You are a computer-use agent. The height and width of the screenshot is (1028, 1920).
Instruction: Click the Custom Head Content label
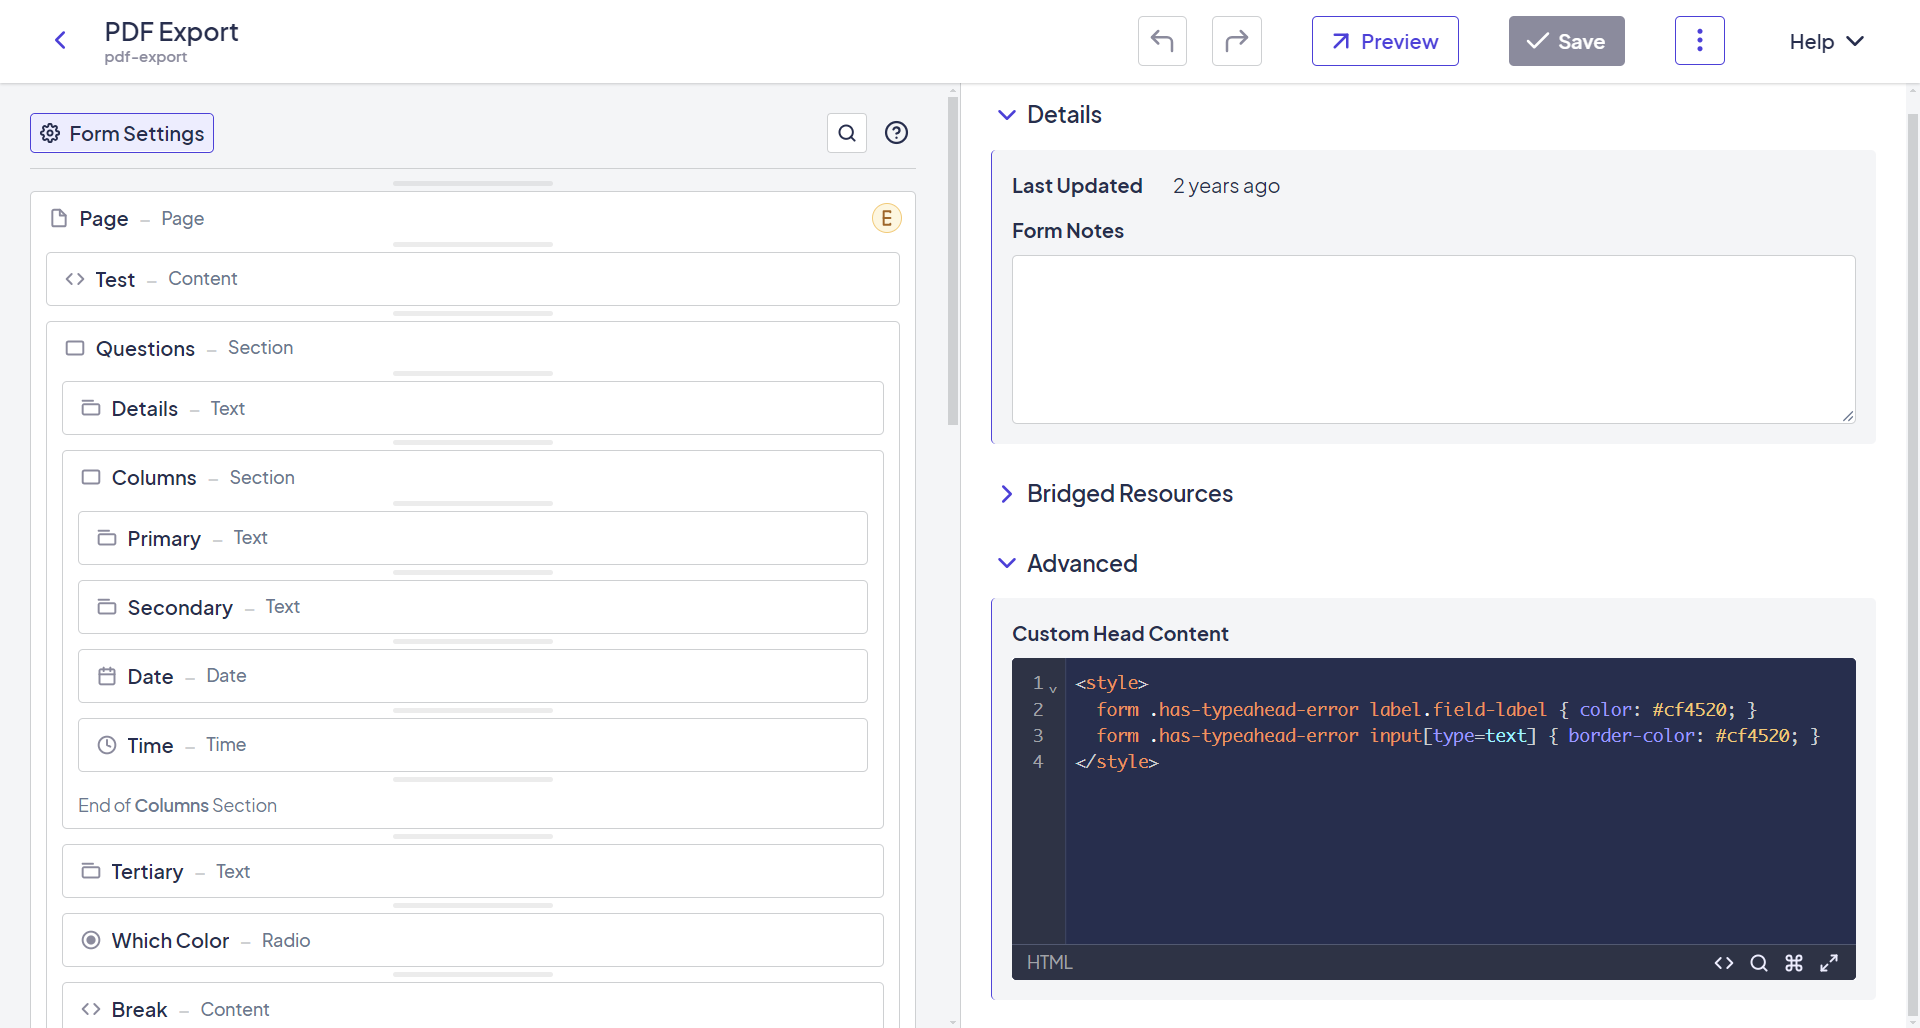click(x=1120, y=634)
